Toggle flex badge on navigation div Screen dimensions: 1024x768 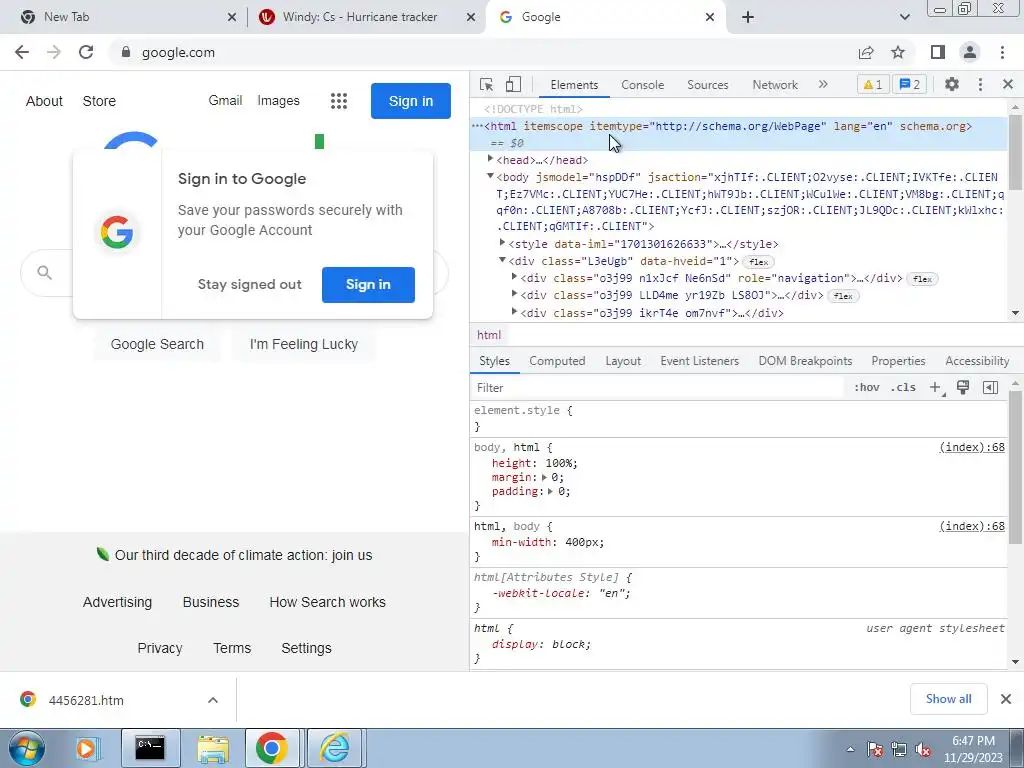[922, 279]
